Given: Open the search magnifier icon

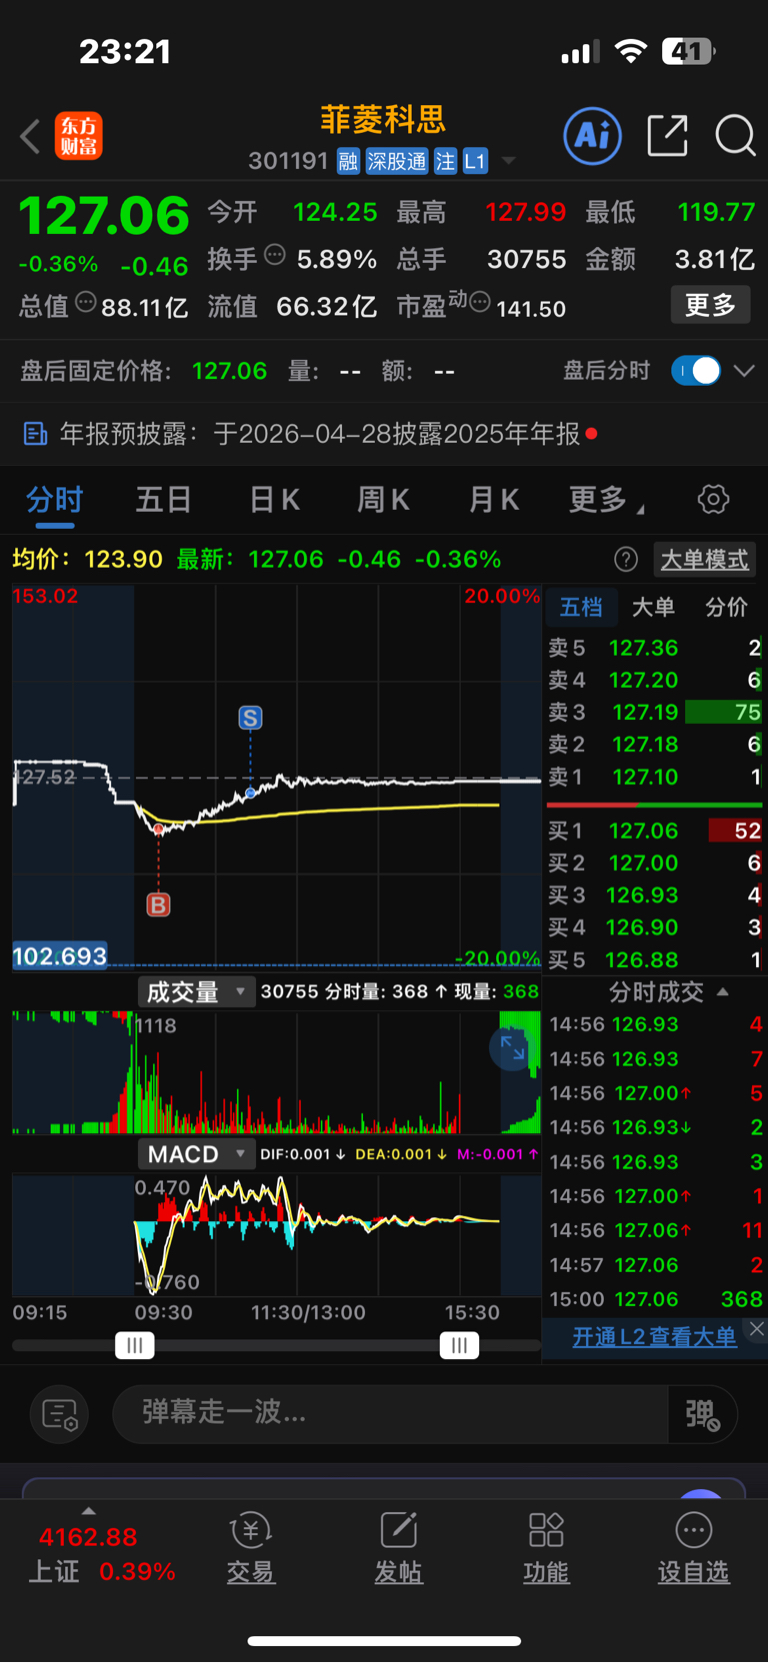Looking at the screenshot, I should coord(735,135).
